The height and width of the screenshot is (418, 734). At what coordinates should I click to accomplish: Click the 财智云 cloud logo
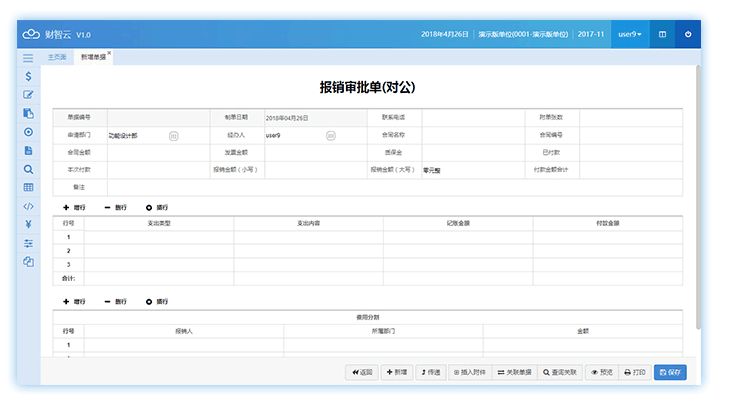tap(31, 34)
